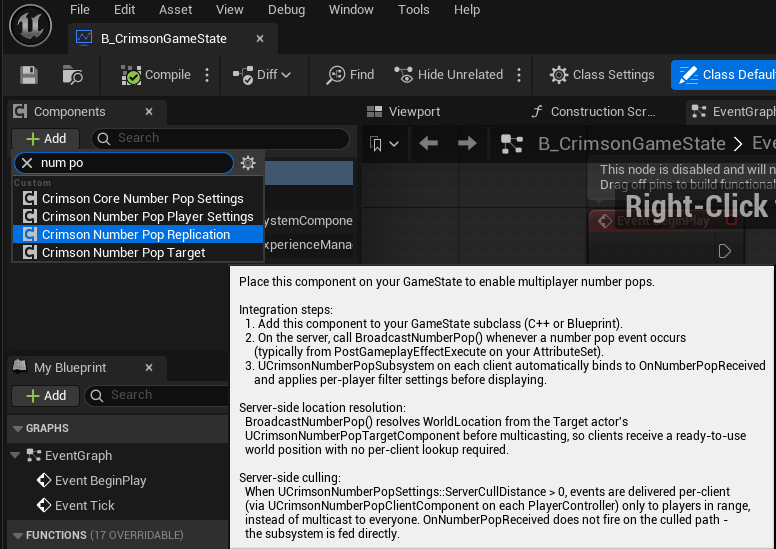
Task: Click the Class Settings gear icon
Action: tap(559, 75)
